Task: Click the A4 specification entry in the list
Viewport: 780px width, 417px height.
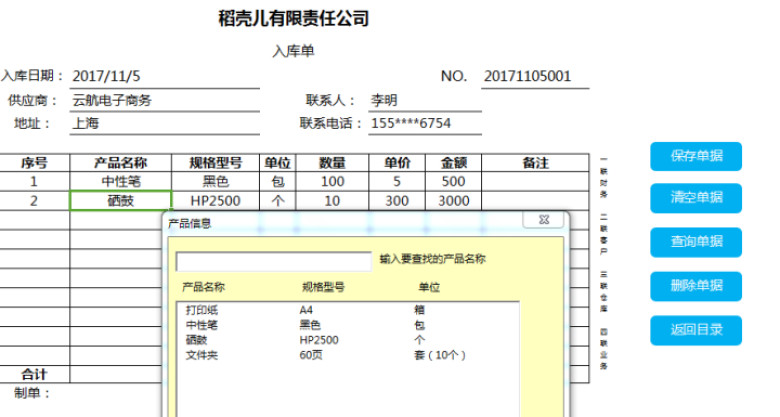Action: pos(306,310)
